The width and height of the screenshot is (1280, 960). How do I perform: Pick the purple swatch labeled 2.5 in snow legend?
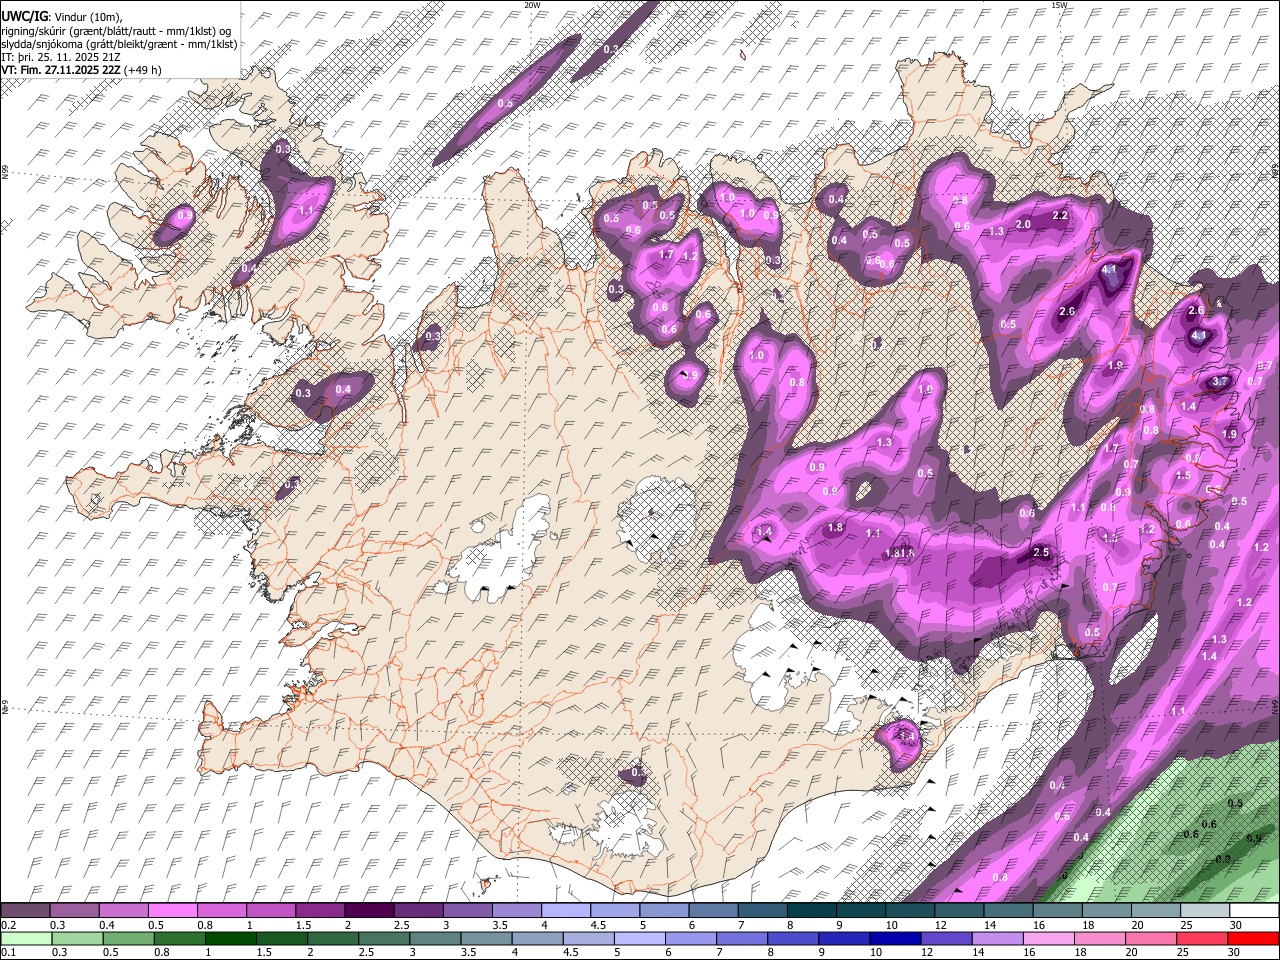417,911
